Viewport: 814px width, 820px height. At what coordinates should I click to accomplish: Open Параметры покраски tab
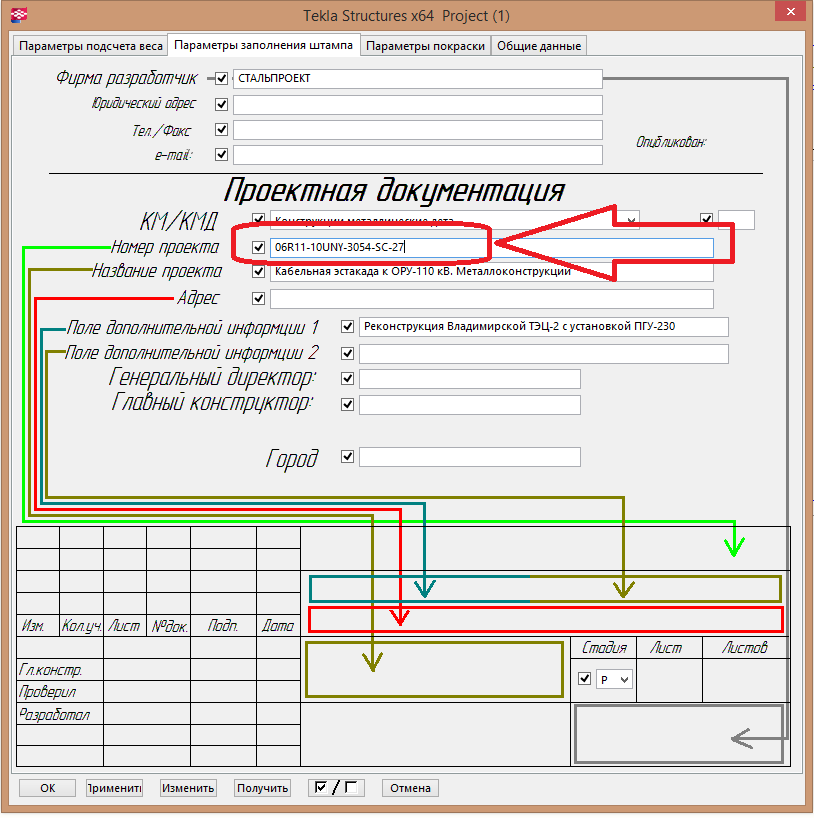coord(425,46)
